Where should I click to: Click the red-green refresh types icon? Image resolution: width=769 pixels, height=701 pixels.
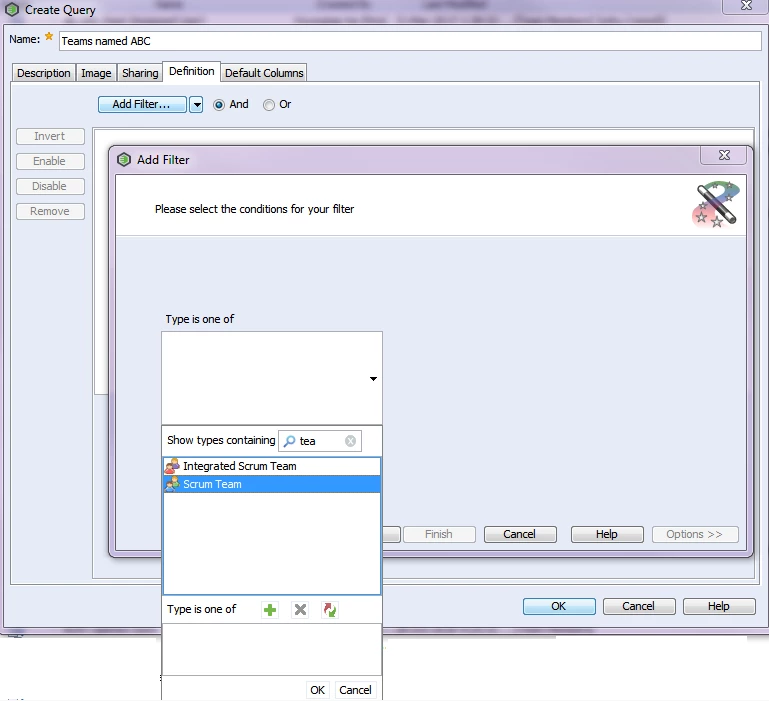(x=330, y=610)
